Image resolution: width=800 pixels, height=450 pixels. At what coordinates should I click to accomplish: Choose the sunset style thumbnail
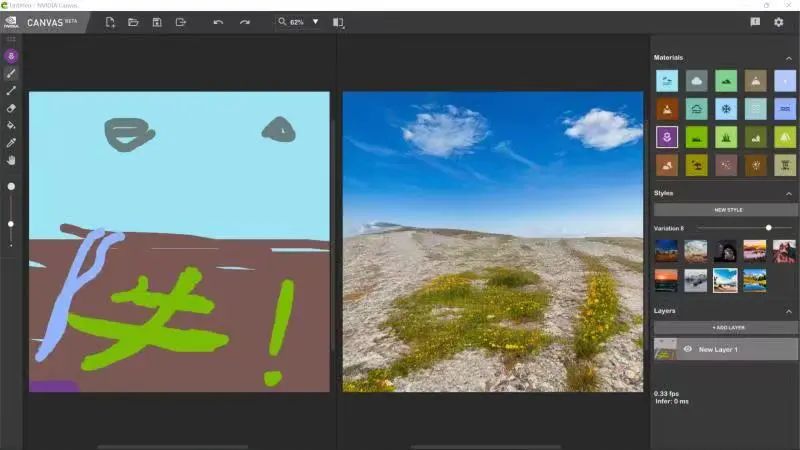tap(666, 280)
